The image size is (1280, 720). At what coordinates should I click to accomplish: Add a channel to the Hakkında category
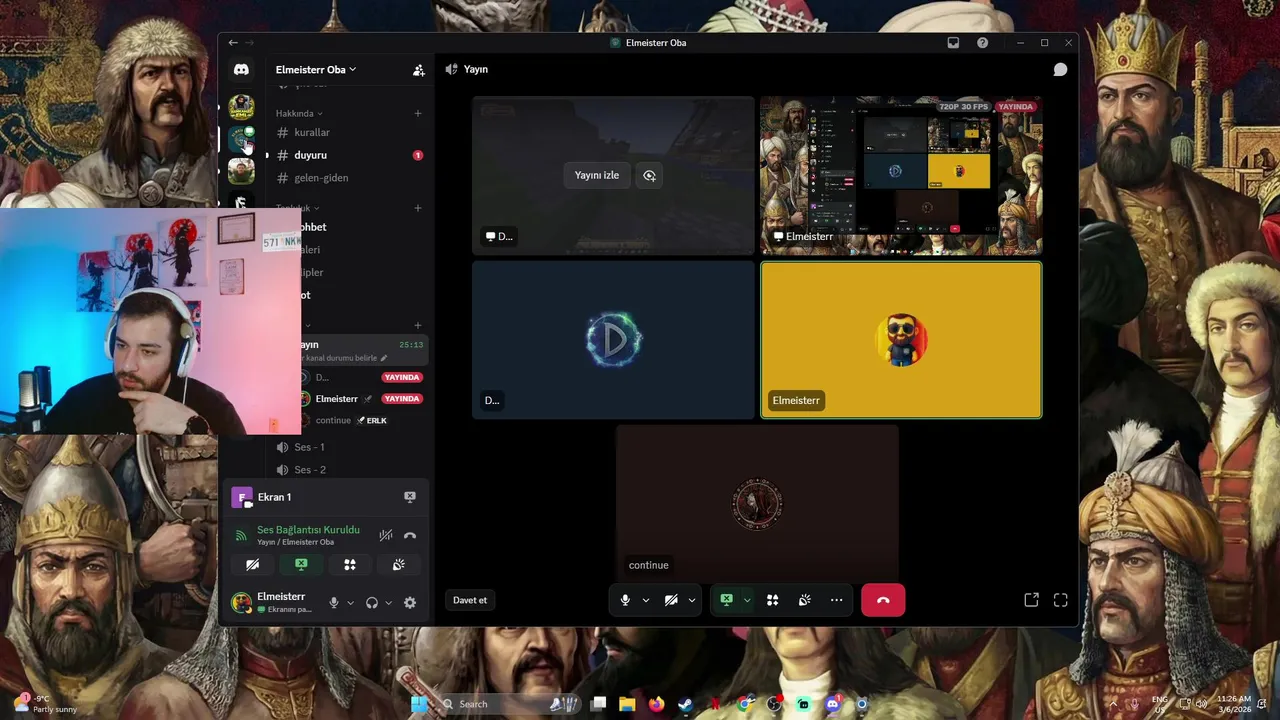[x=418, y=114]
